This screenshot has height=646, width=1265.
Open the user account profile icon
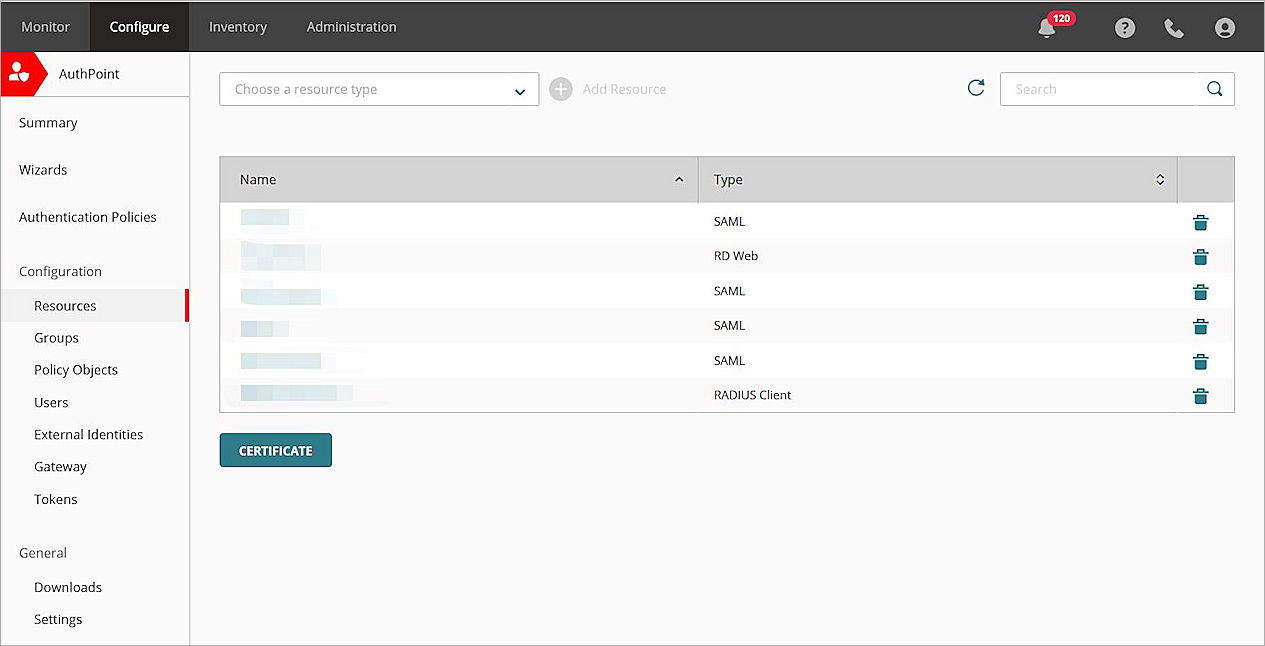point(1224,28)
